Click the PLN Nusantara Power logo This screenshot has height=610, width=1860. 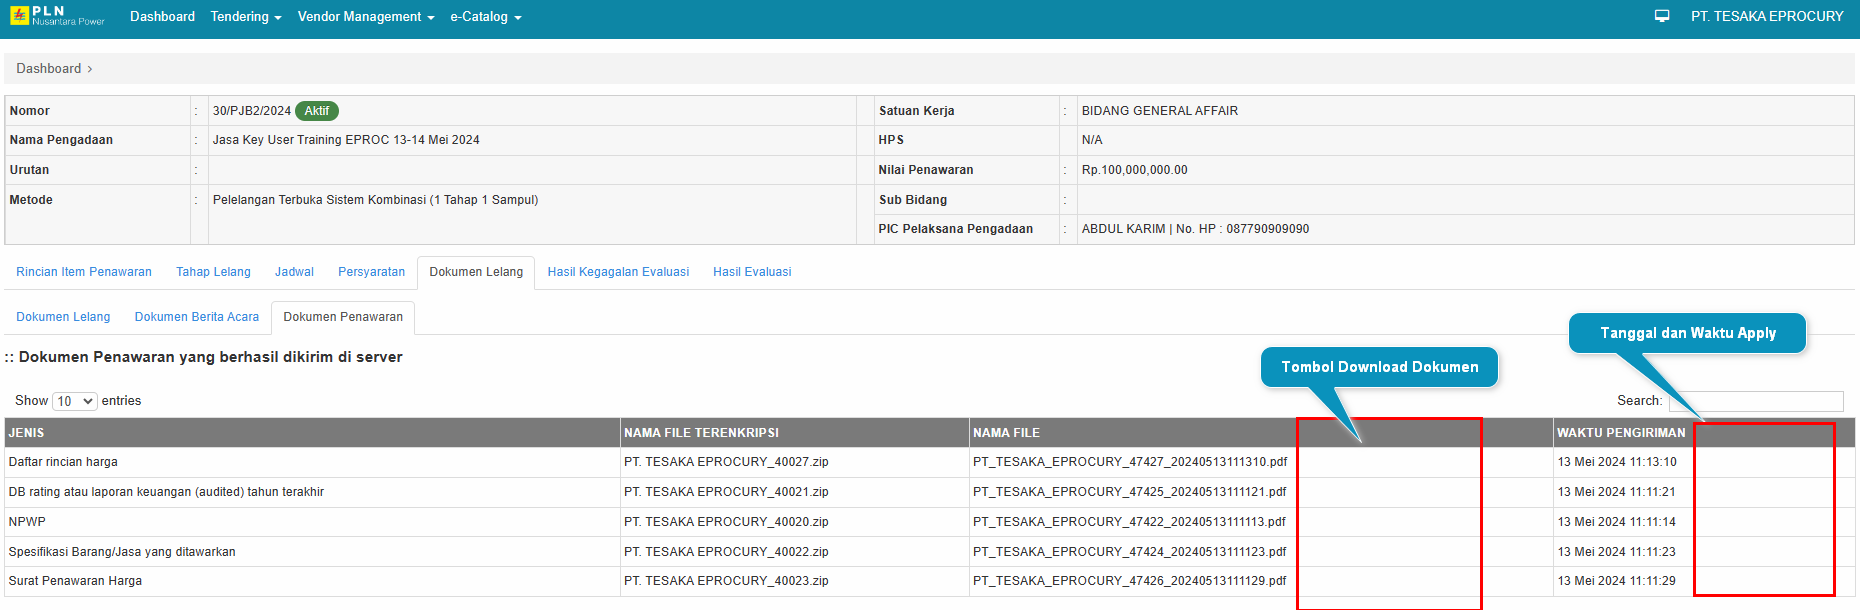click(x=57, y=16)
